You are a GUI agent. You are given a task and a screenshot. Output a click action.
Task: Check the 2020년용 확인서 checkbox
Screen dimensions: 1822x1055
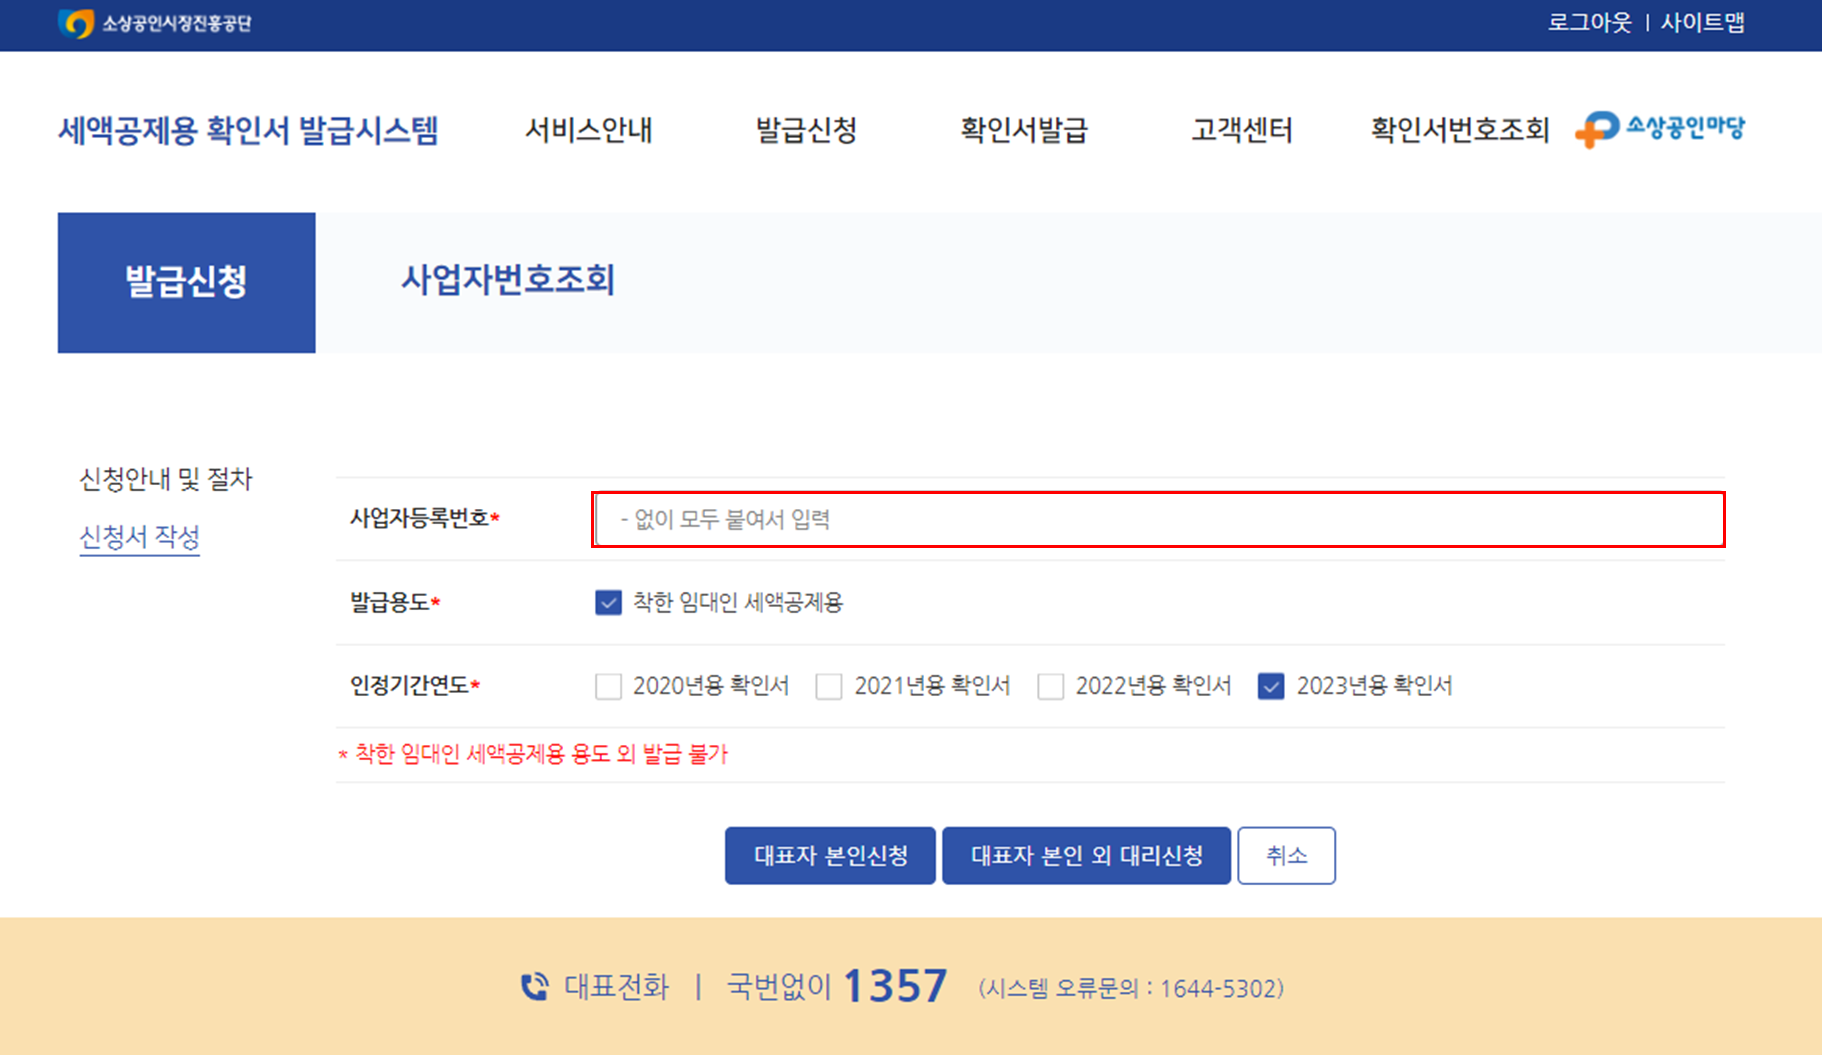(607, 686)
